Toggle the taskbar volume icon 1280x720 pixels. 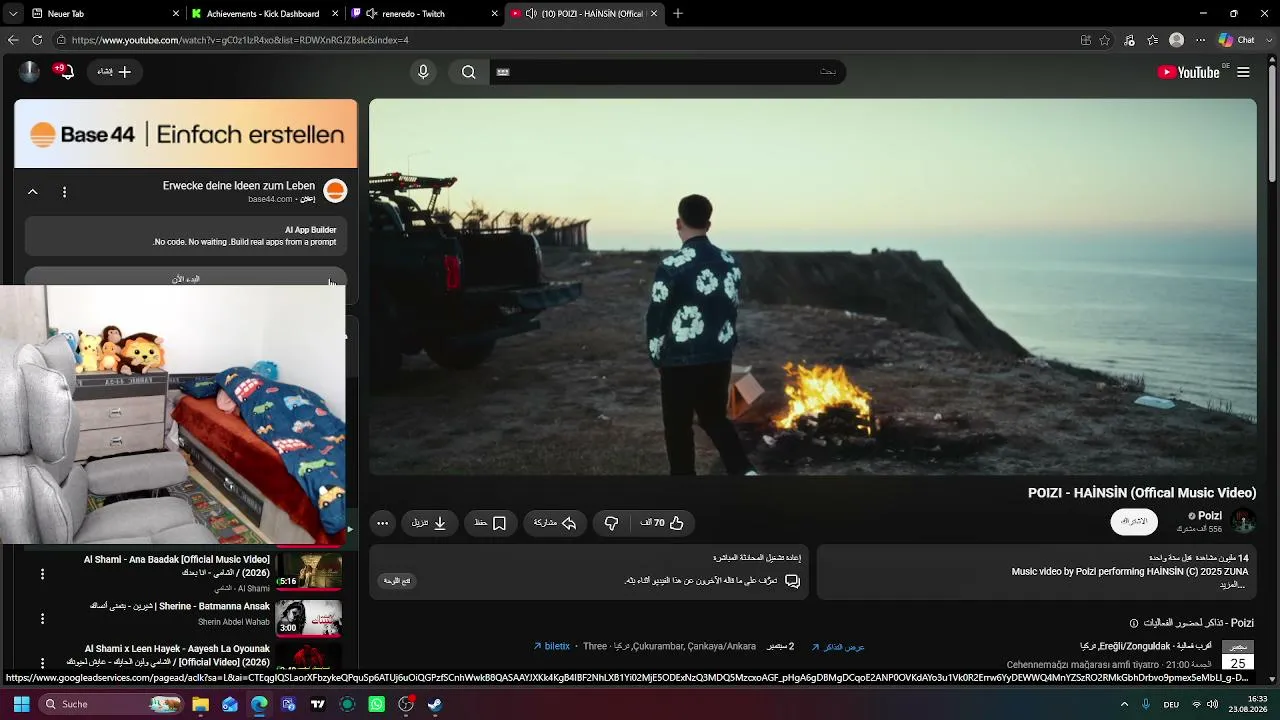(x=1213, y=704)
